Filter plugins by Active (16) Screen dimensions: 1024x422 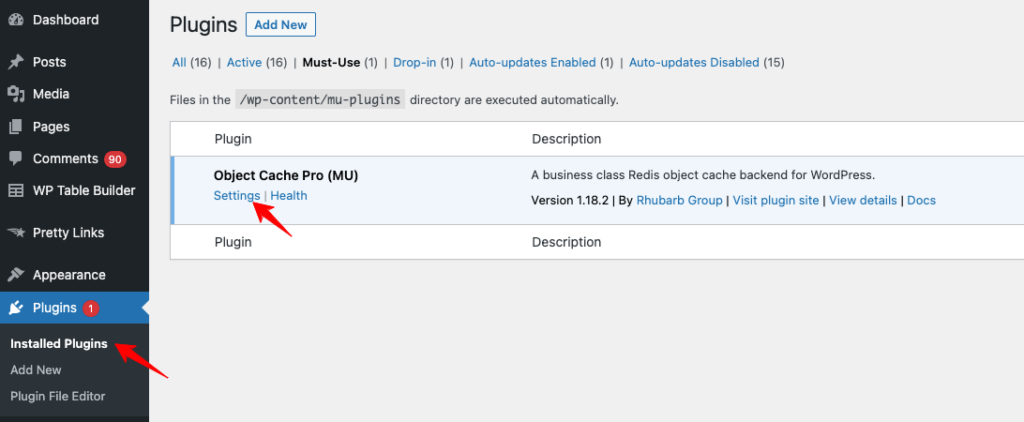point(257,63)
